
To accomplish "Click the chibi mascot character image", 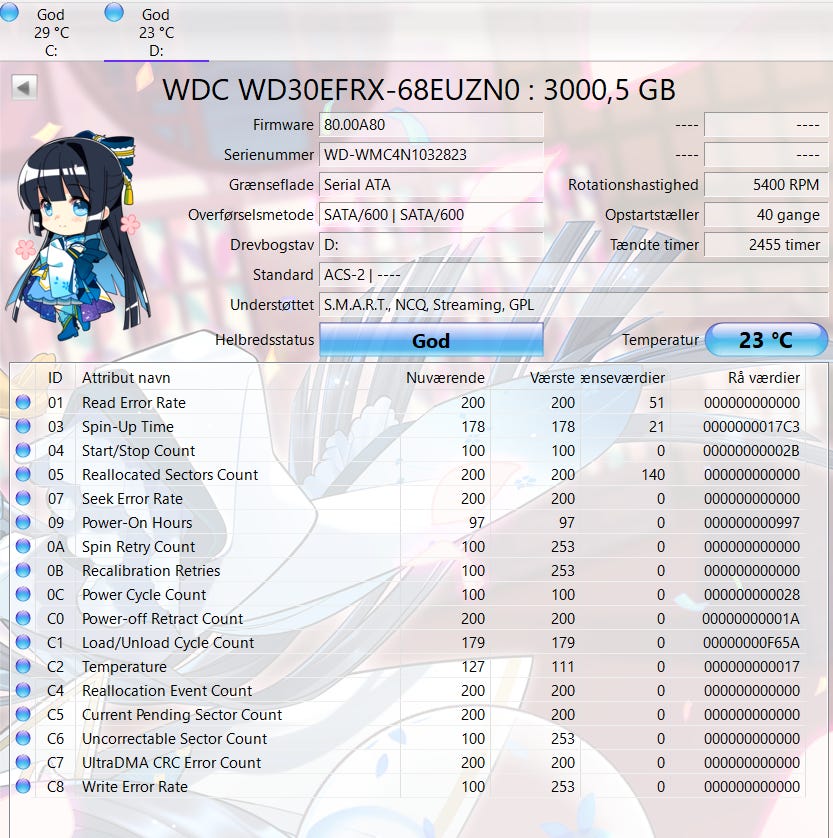I will click(78, 235).
